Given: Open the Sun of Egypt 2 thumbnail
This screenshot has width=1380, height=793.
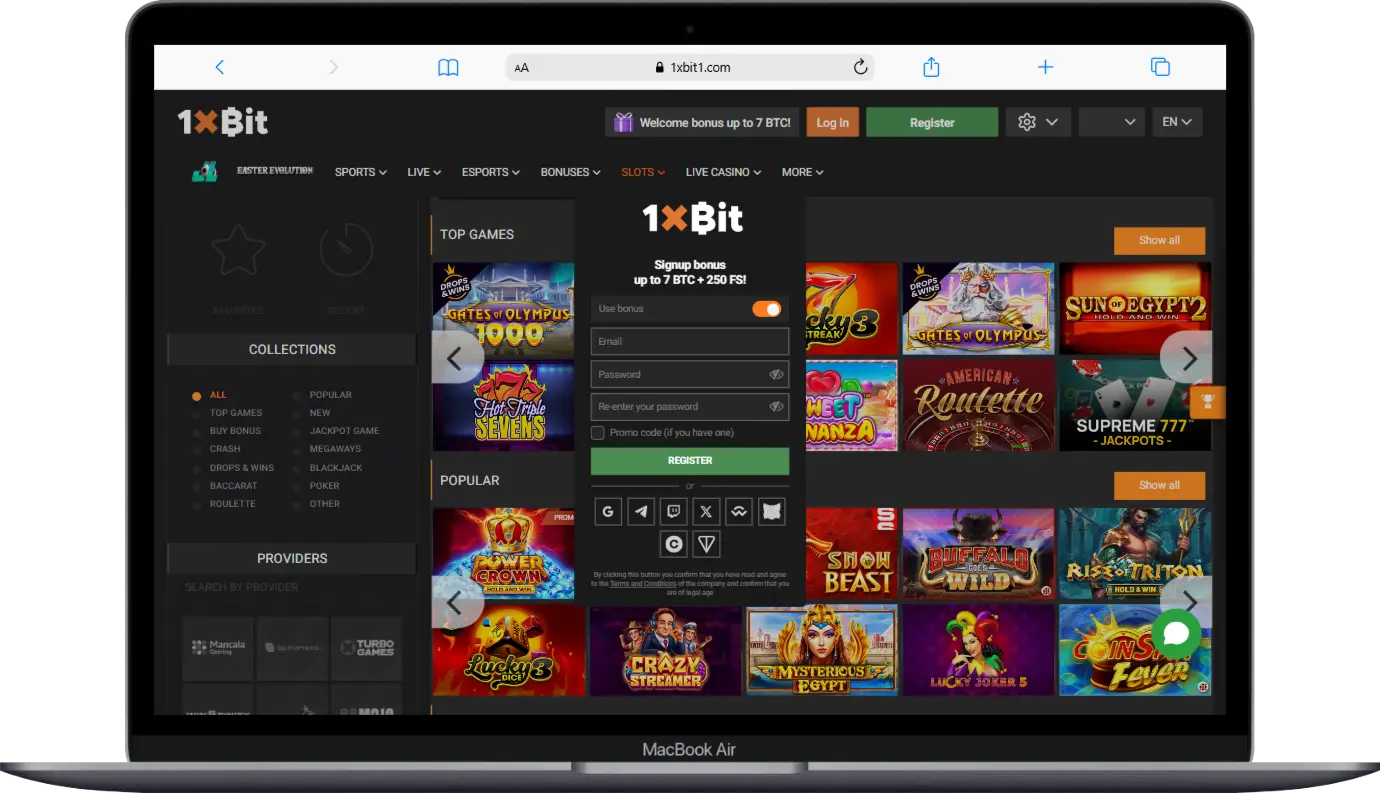Looking at the screenshot, I should click(x=1135, y=308).
